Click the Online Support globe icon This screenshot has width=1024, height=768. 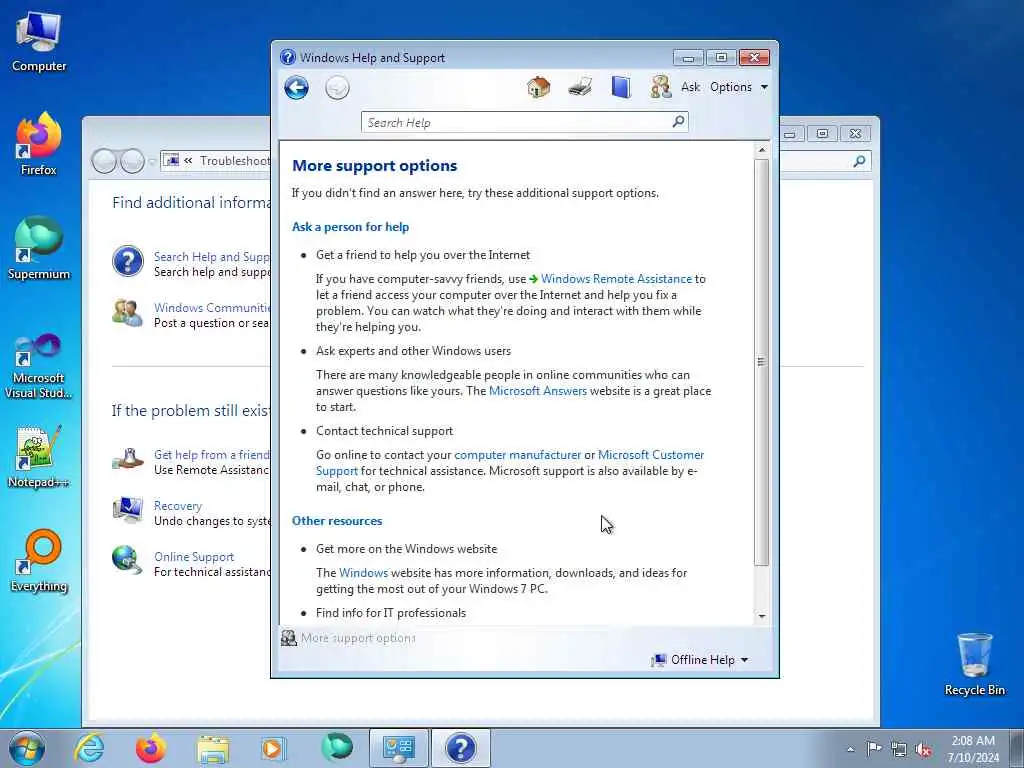point(127,561)
